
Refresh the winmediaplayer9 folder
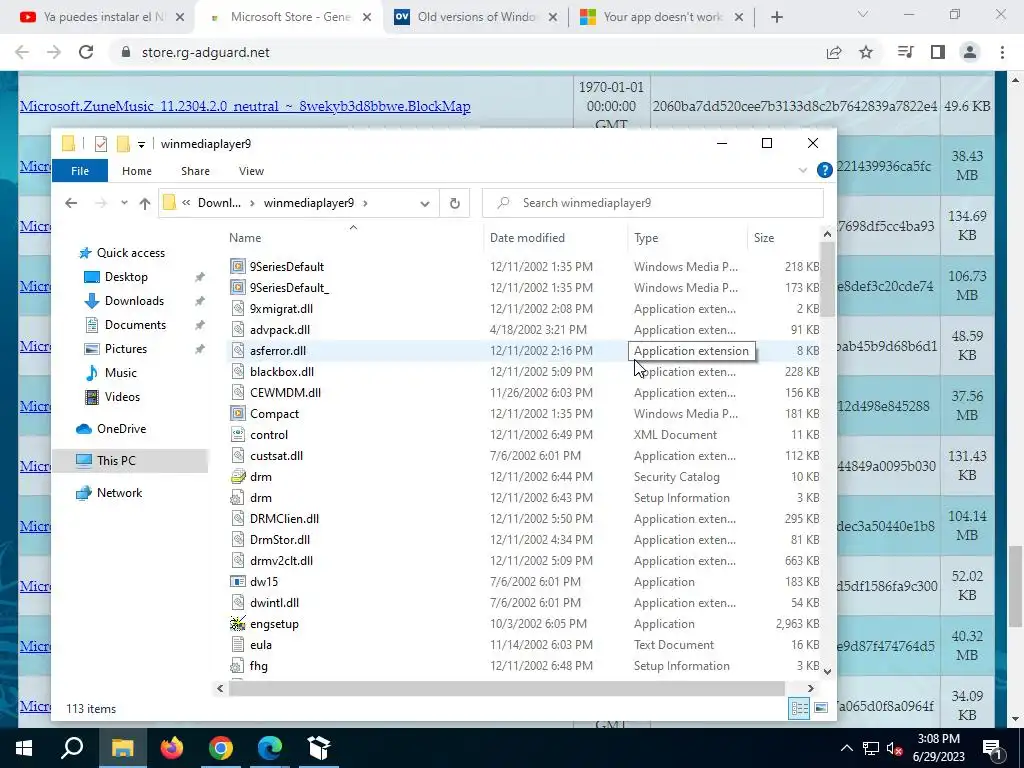[455, 203]
